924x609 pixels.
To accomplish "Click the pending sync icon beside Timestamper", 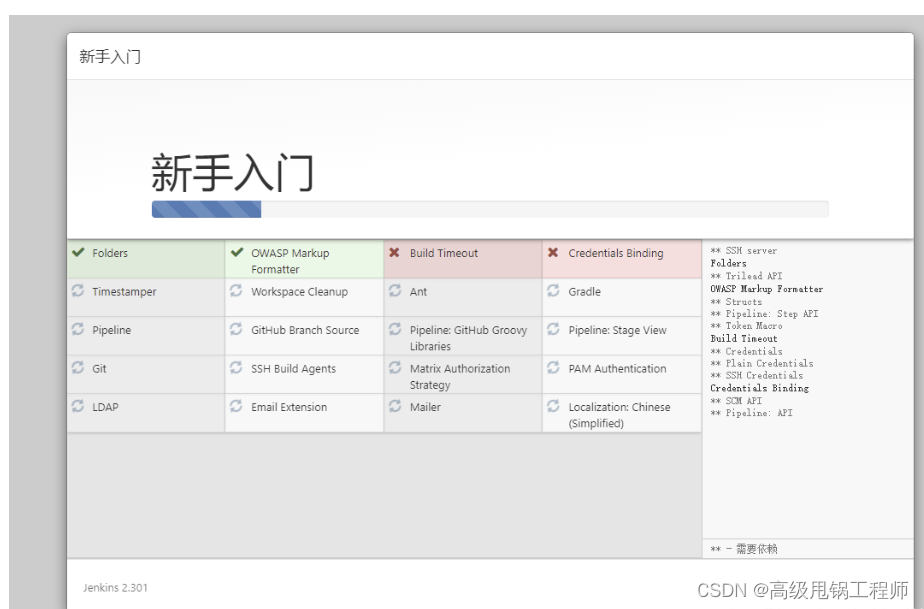I will (78, 291).
